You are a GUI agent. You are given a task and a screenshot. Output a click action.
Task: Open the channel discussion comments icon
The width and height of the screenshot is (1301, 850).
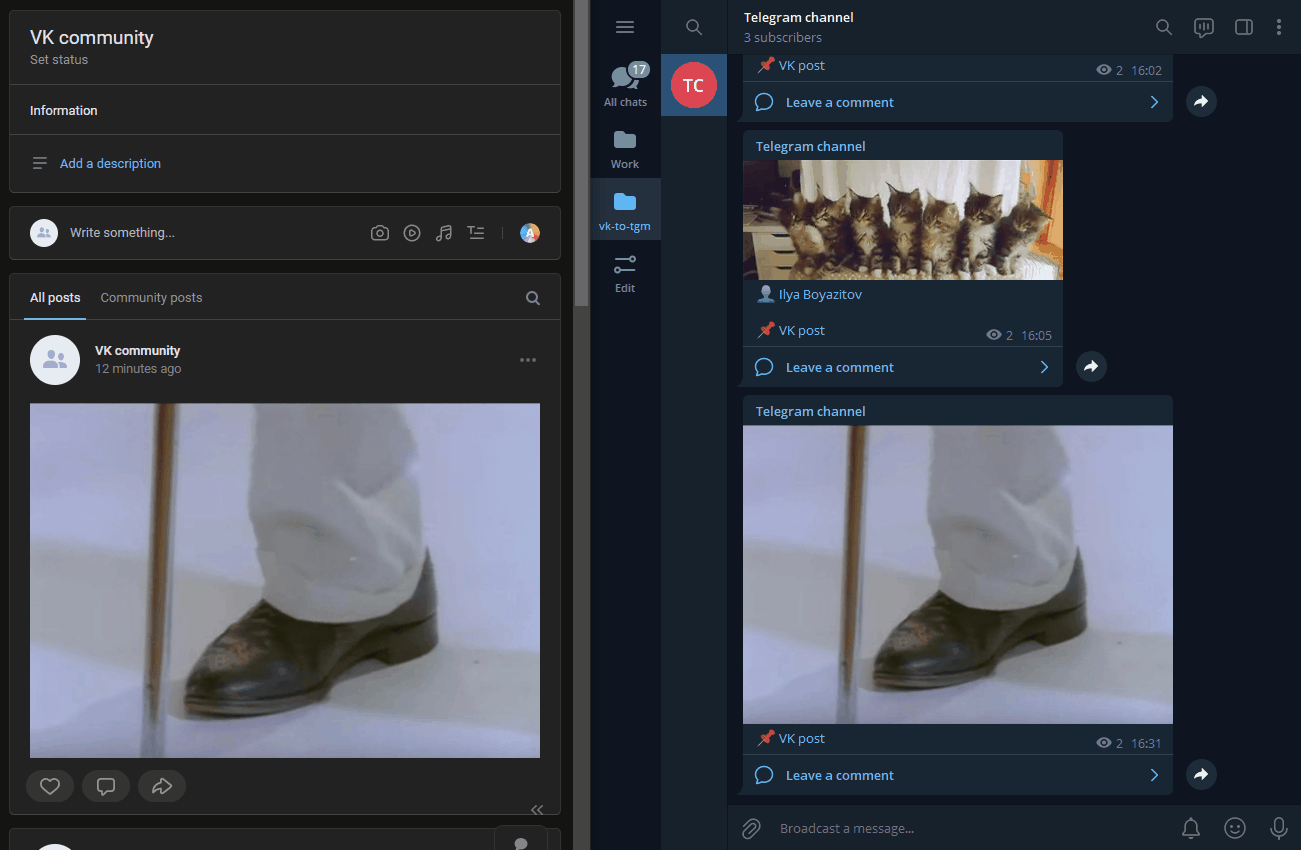coord(1204,27)
